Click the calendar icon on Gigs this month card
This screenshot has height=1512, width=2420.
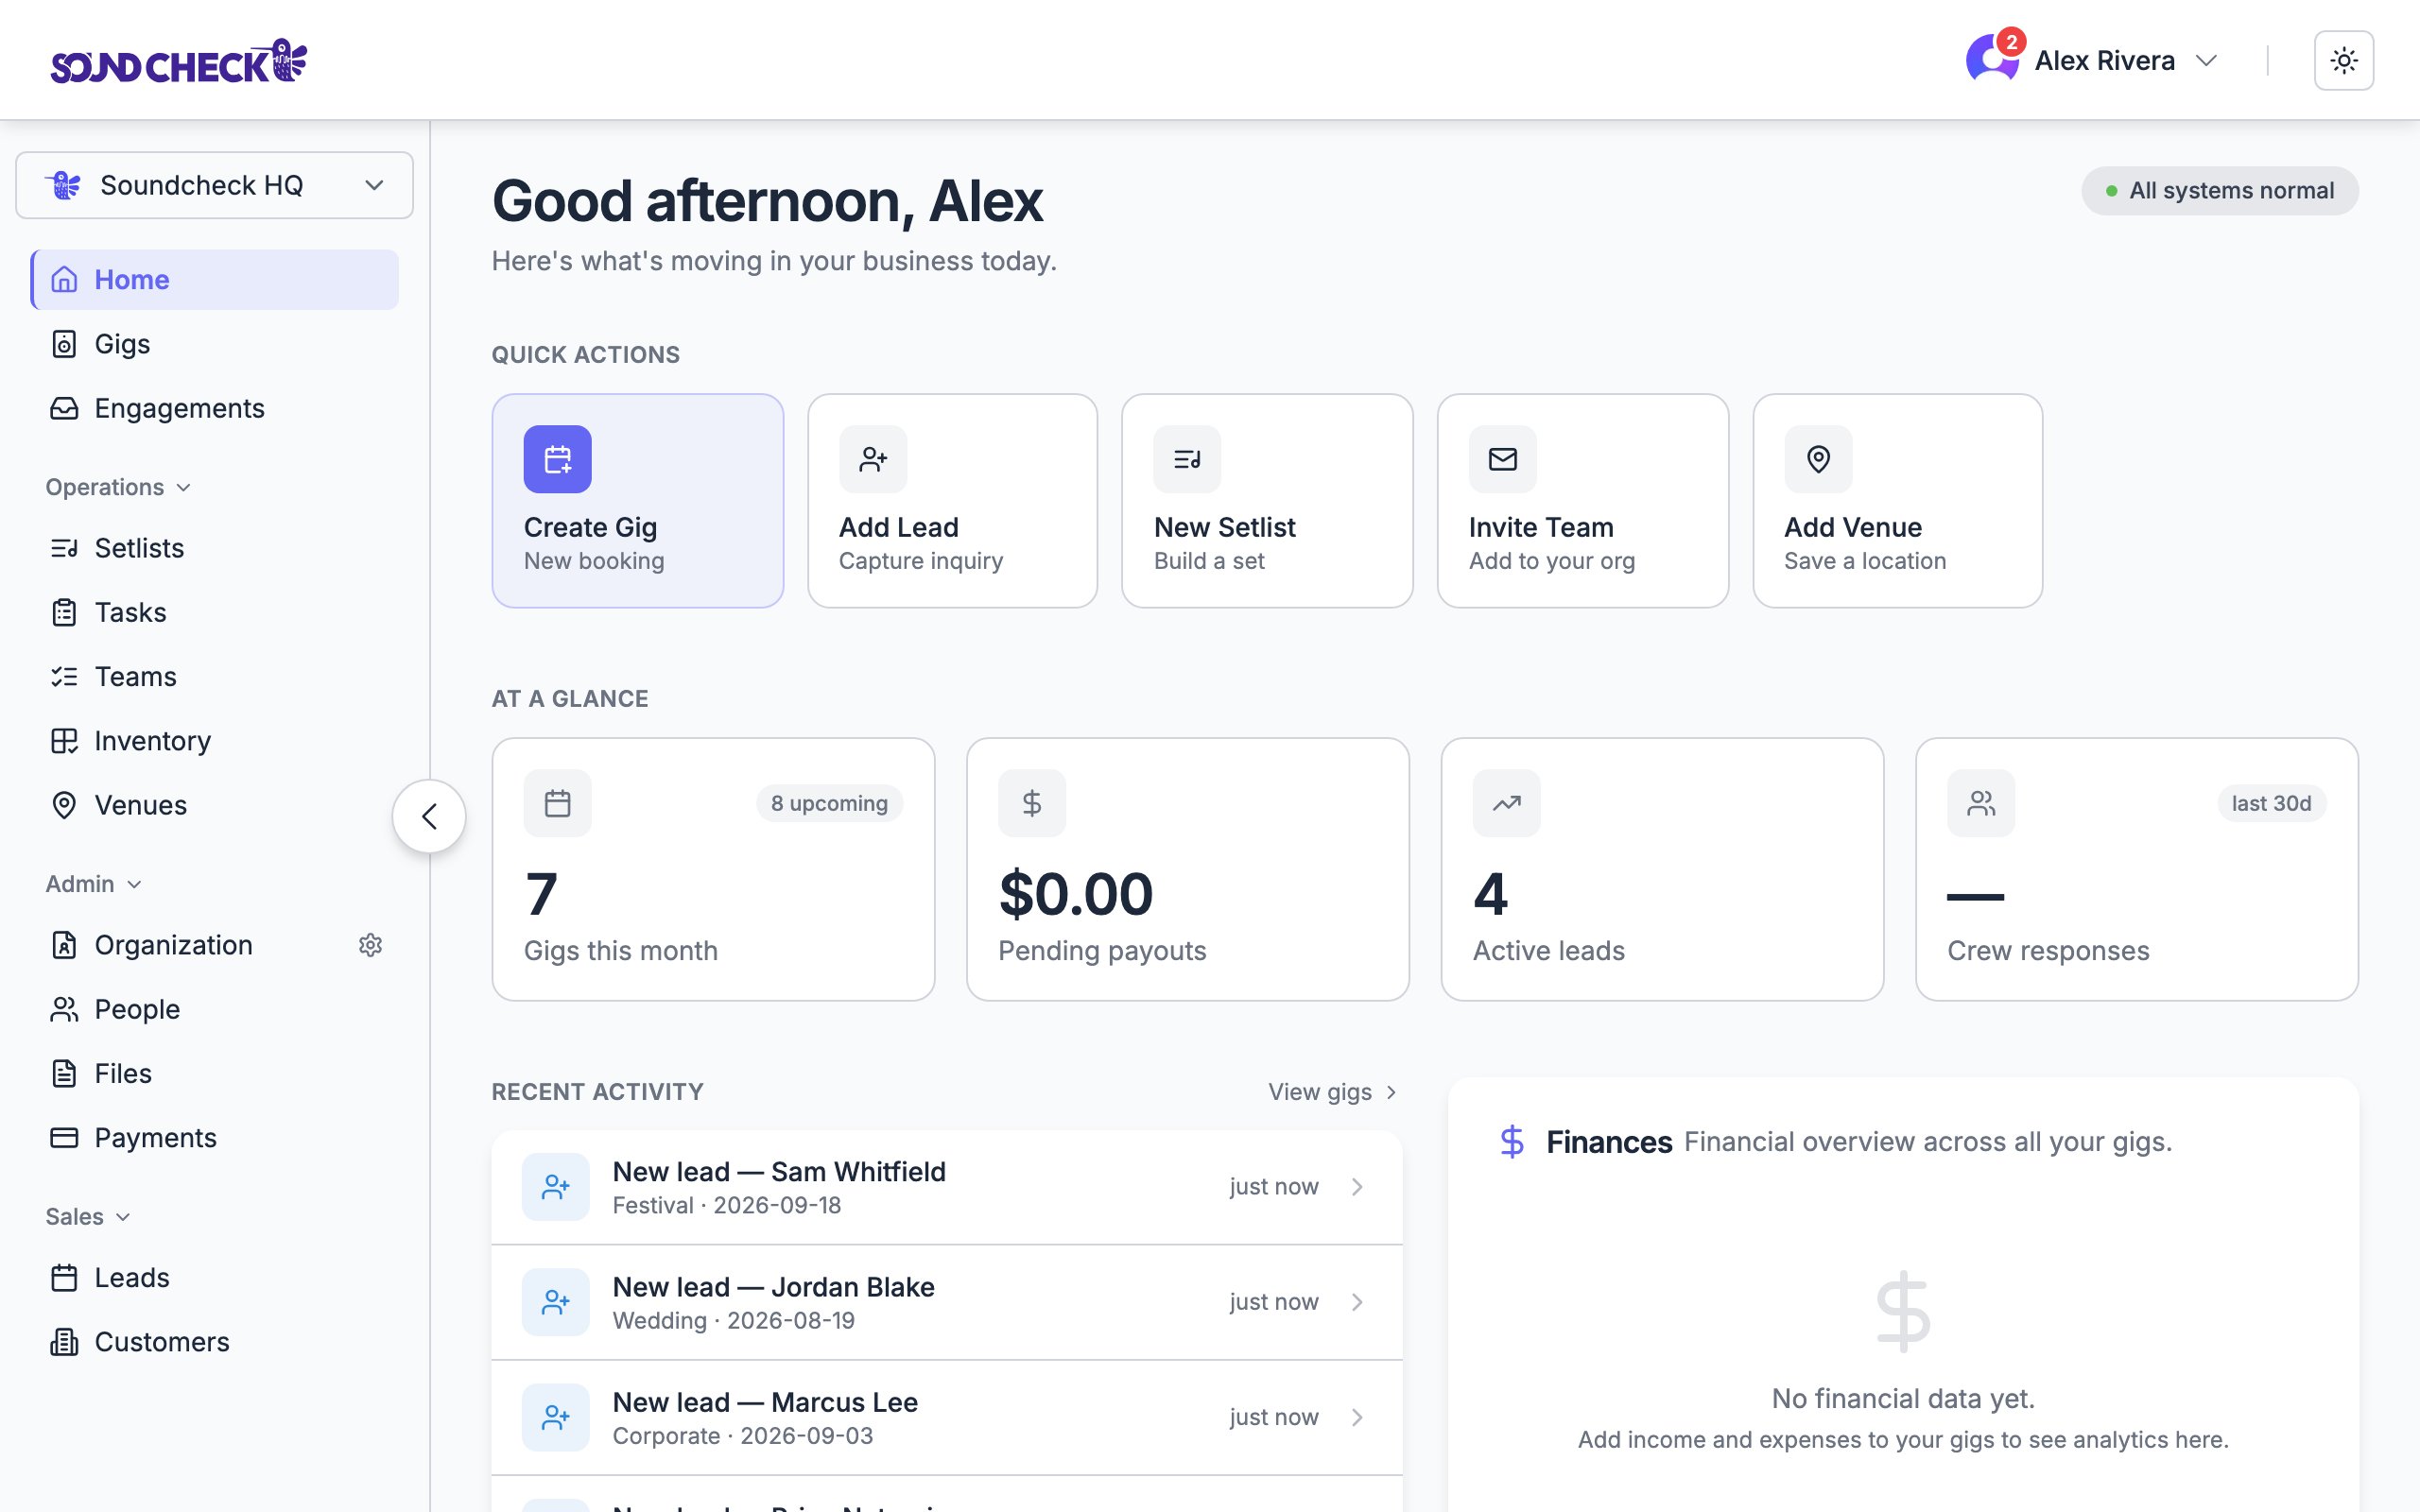[x=557, y=803]
